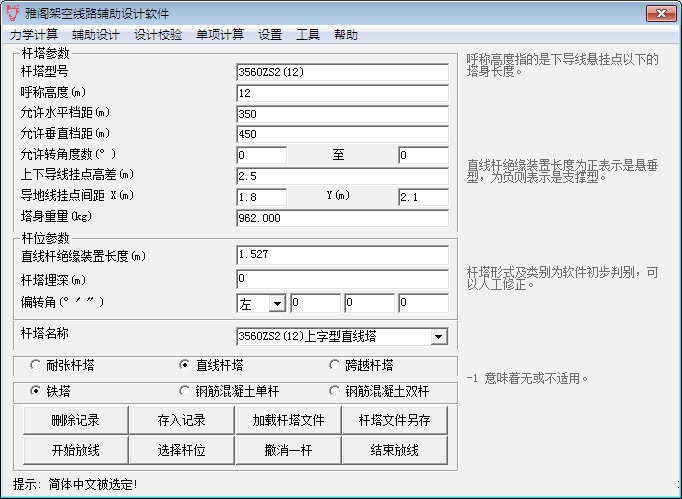
Task: Choose the 钢筋混凝土单杆 radio button
Action: (x=184, y=391)
